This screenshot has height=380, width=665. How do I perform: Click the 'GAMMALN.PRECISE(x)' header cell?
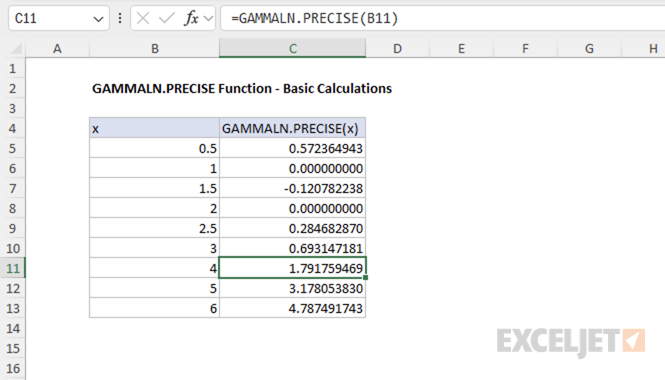point(292,128)
